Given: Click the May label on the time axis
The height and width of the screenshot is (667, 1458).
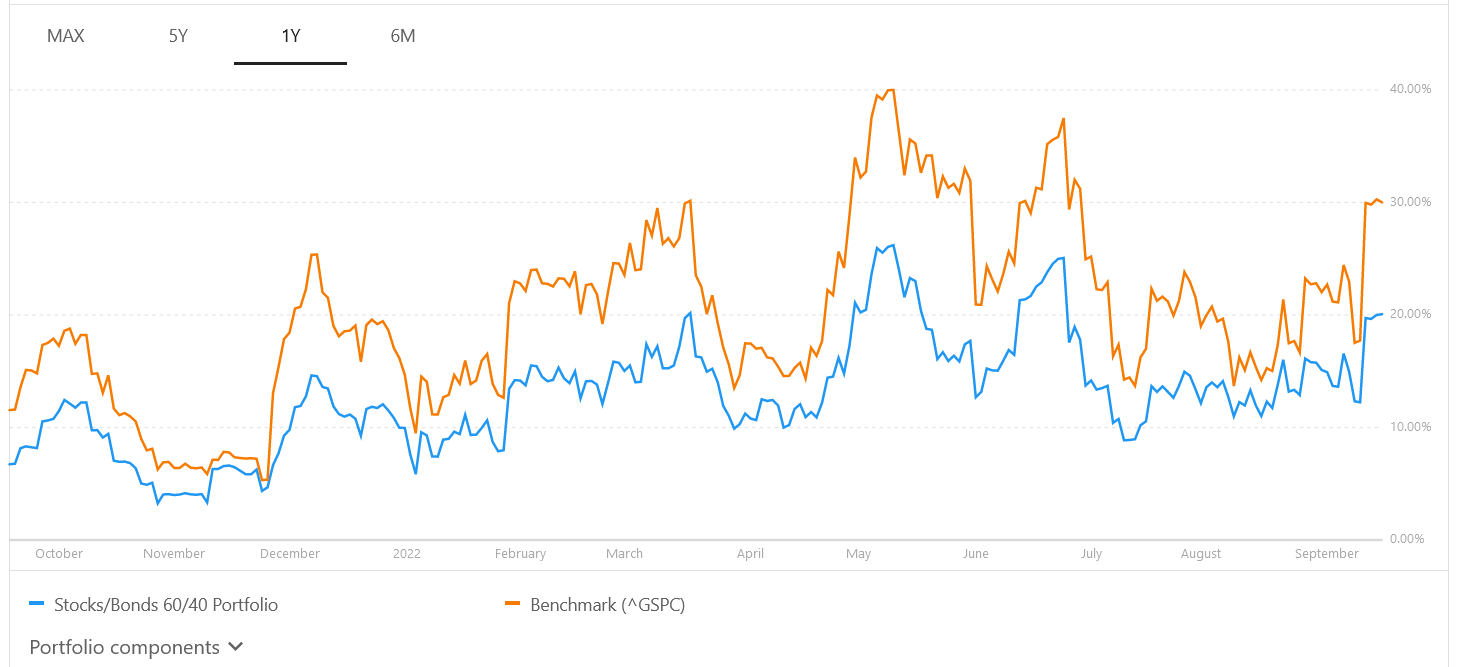Looking at the screenshot, I should click(858, 553).
